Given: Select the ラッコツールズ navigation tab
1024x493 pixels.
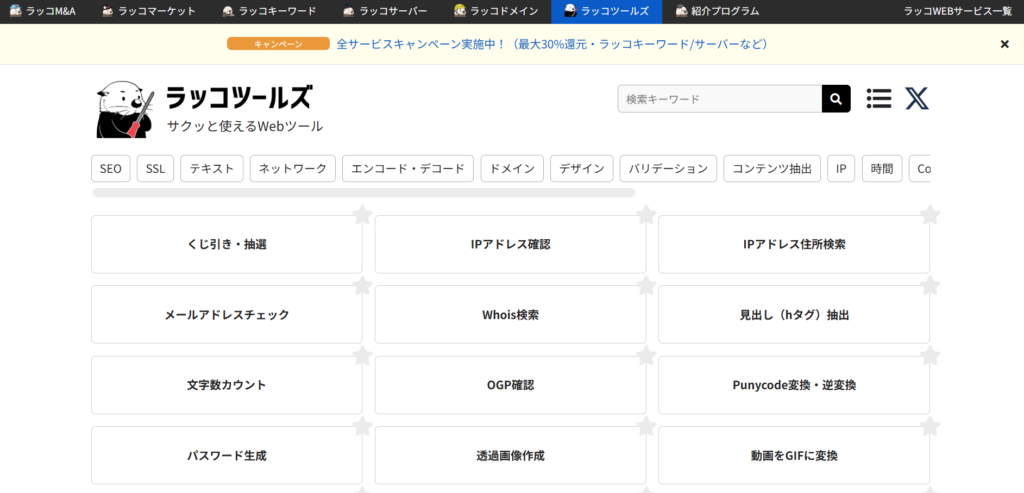Looking at the screenshot, I should click(x=606, y=11).
